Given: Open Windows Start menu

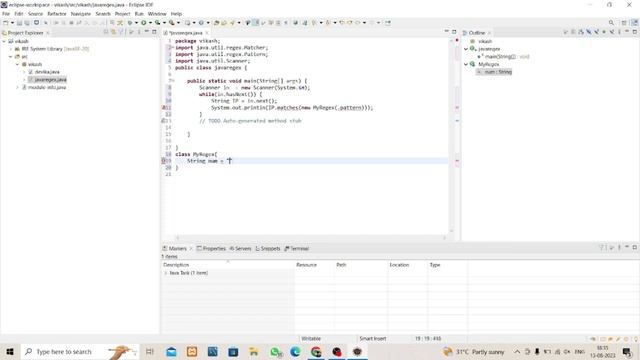Looking at the screenshot, I should click(10, 351).
